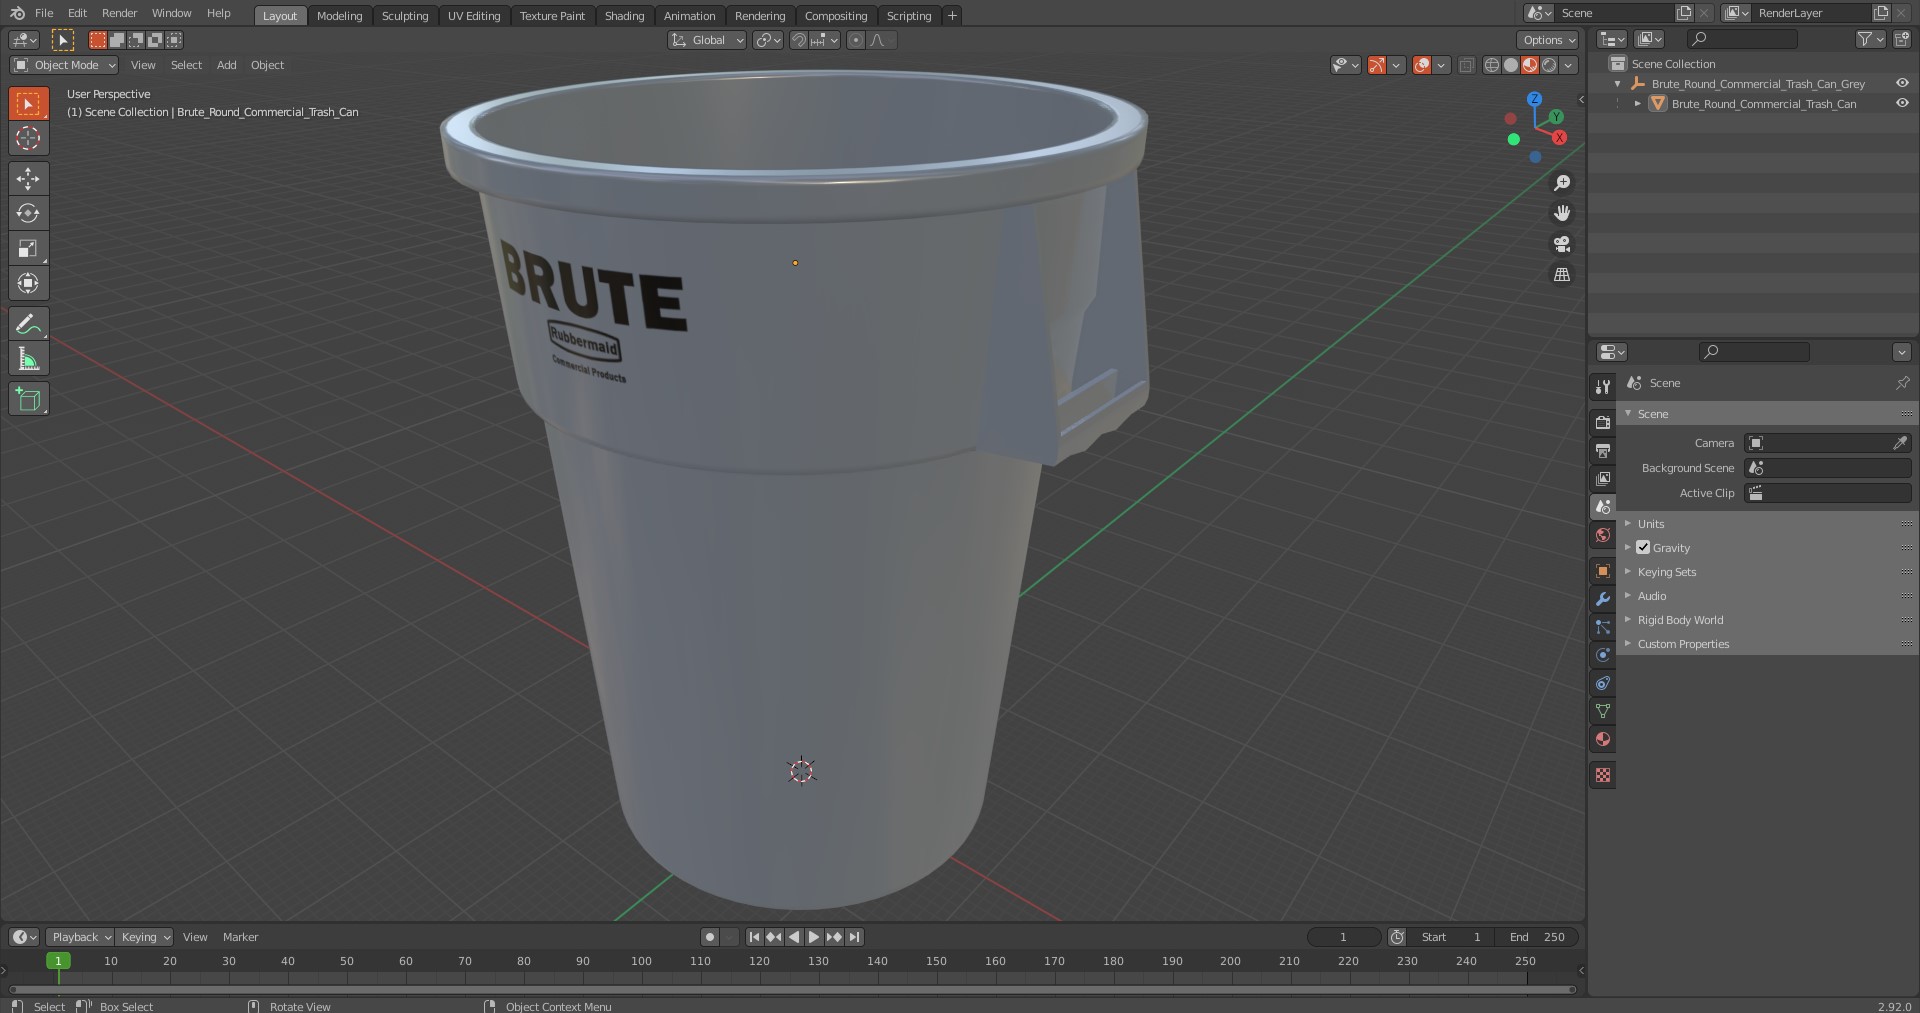Choose the Move tool

point(28,179)
